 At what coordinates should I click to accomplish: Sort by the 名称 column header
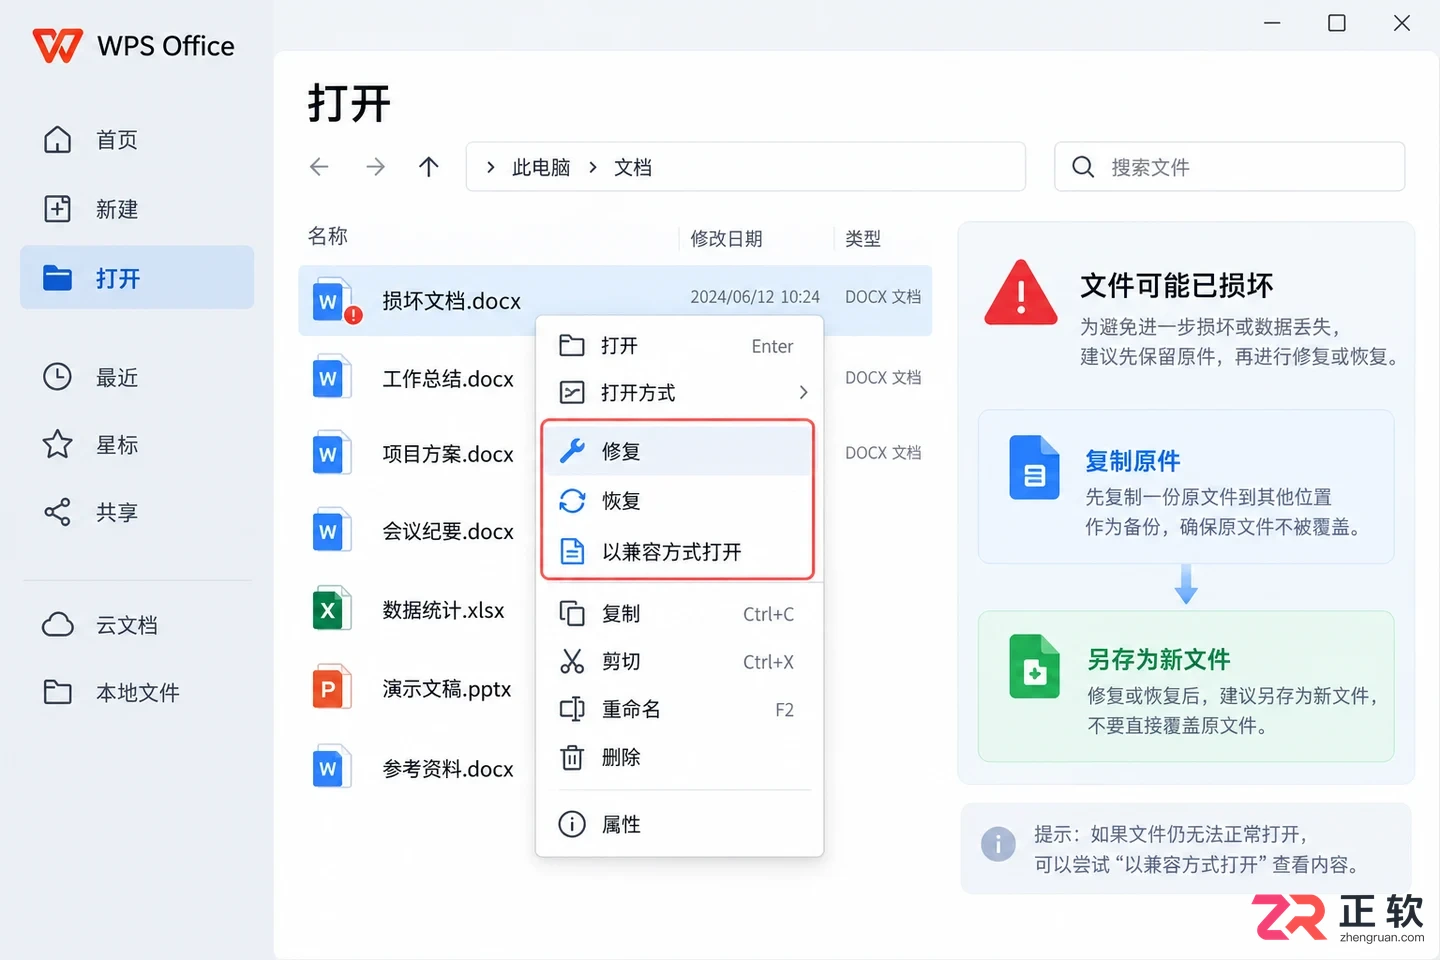tap(328, 236)
